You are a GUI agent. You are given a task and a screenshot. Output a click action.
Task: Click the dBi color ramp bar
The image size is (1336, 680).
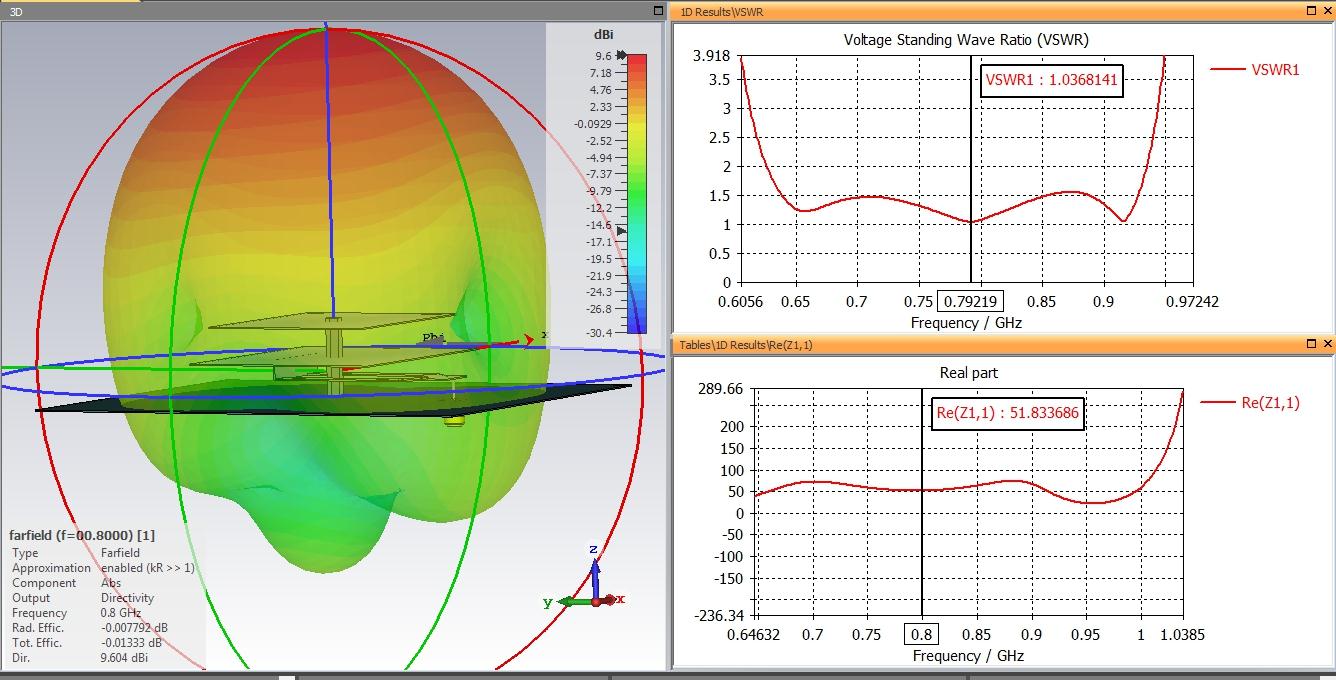[636, 193]
